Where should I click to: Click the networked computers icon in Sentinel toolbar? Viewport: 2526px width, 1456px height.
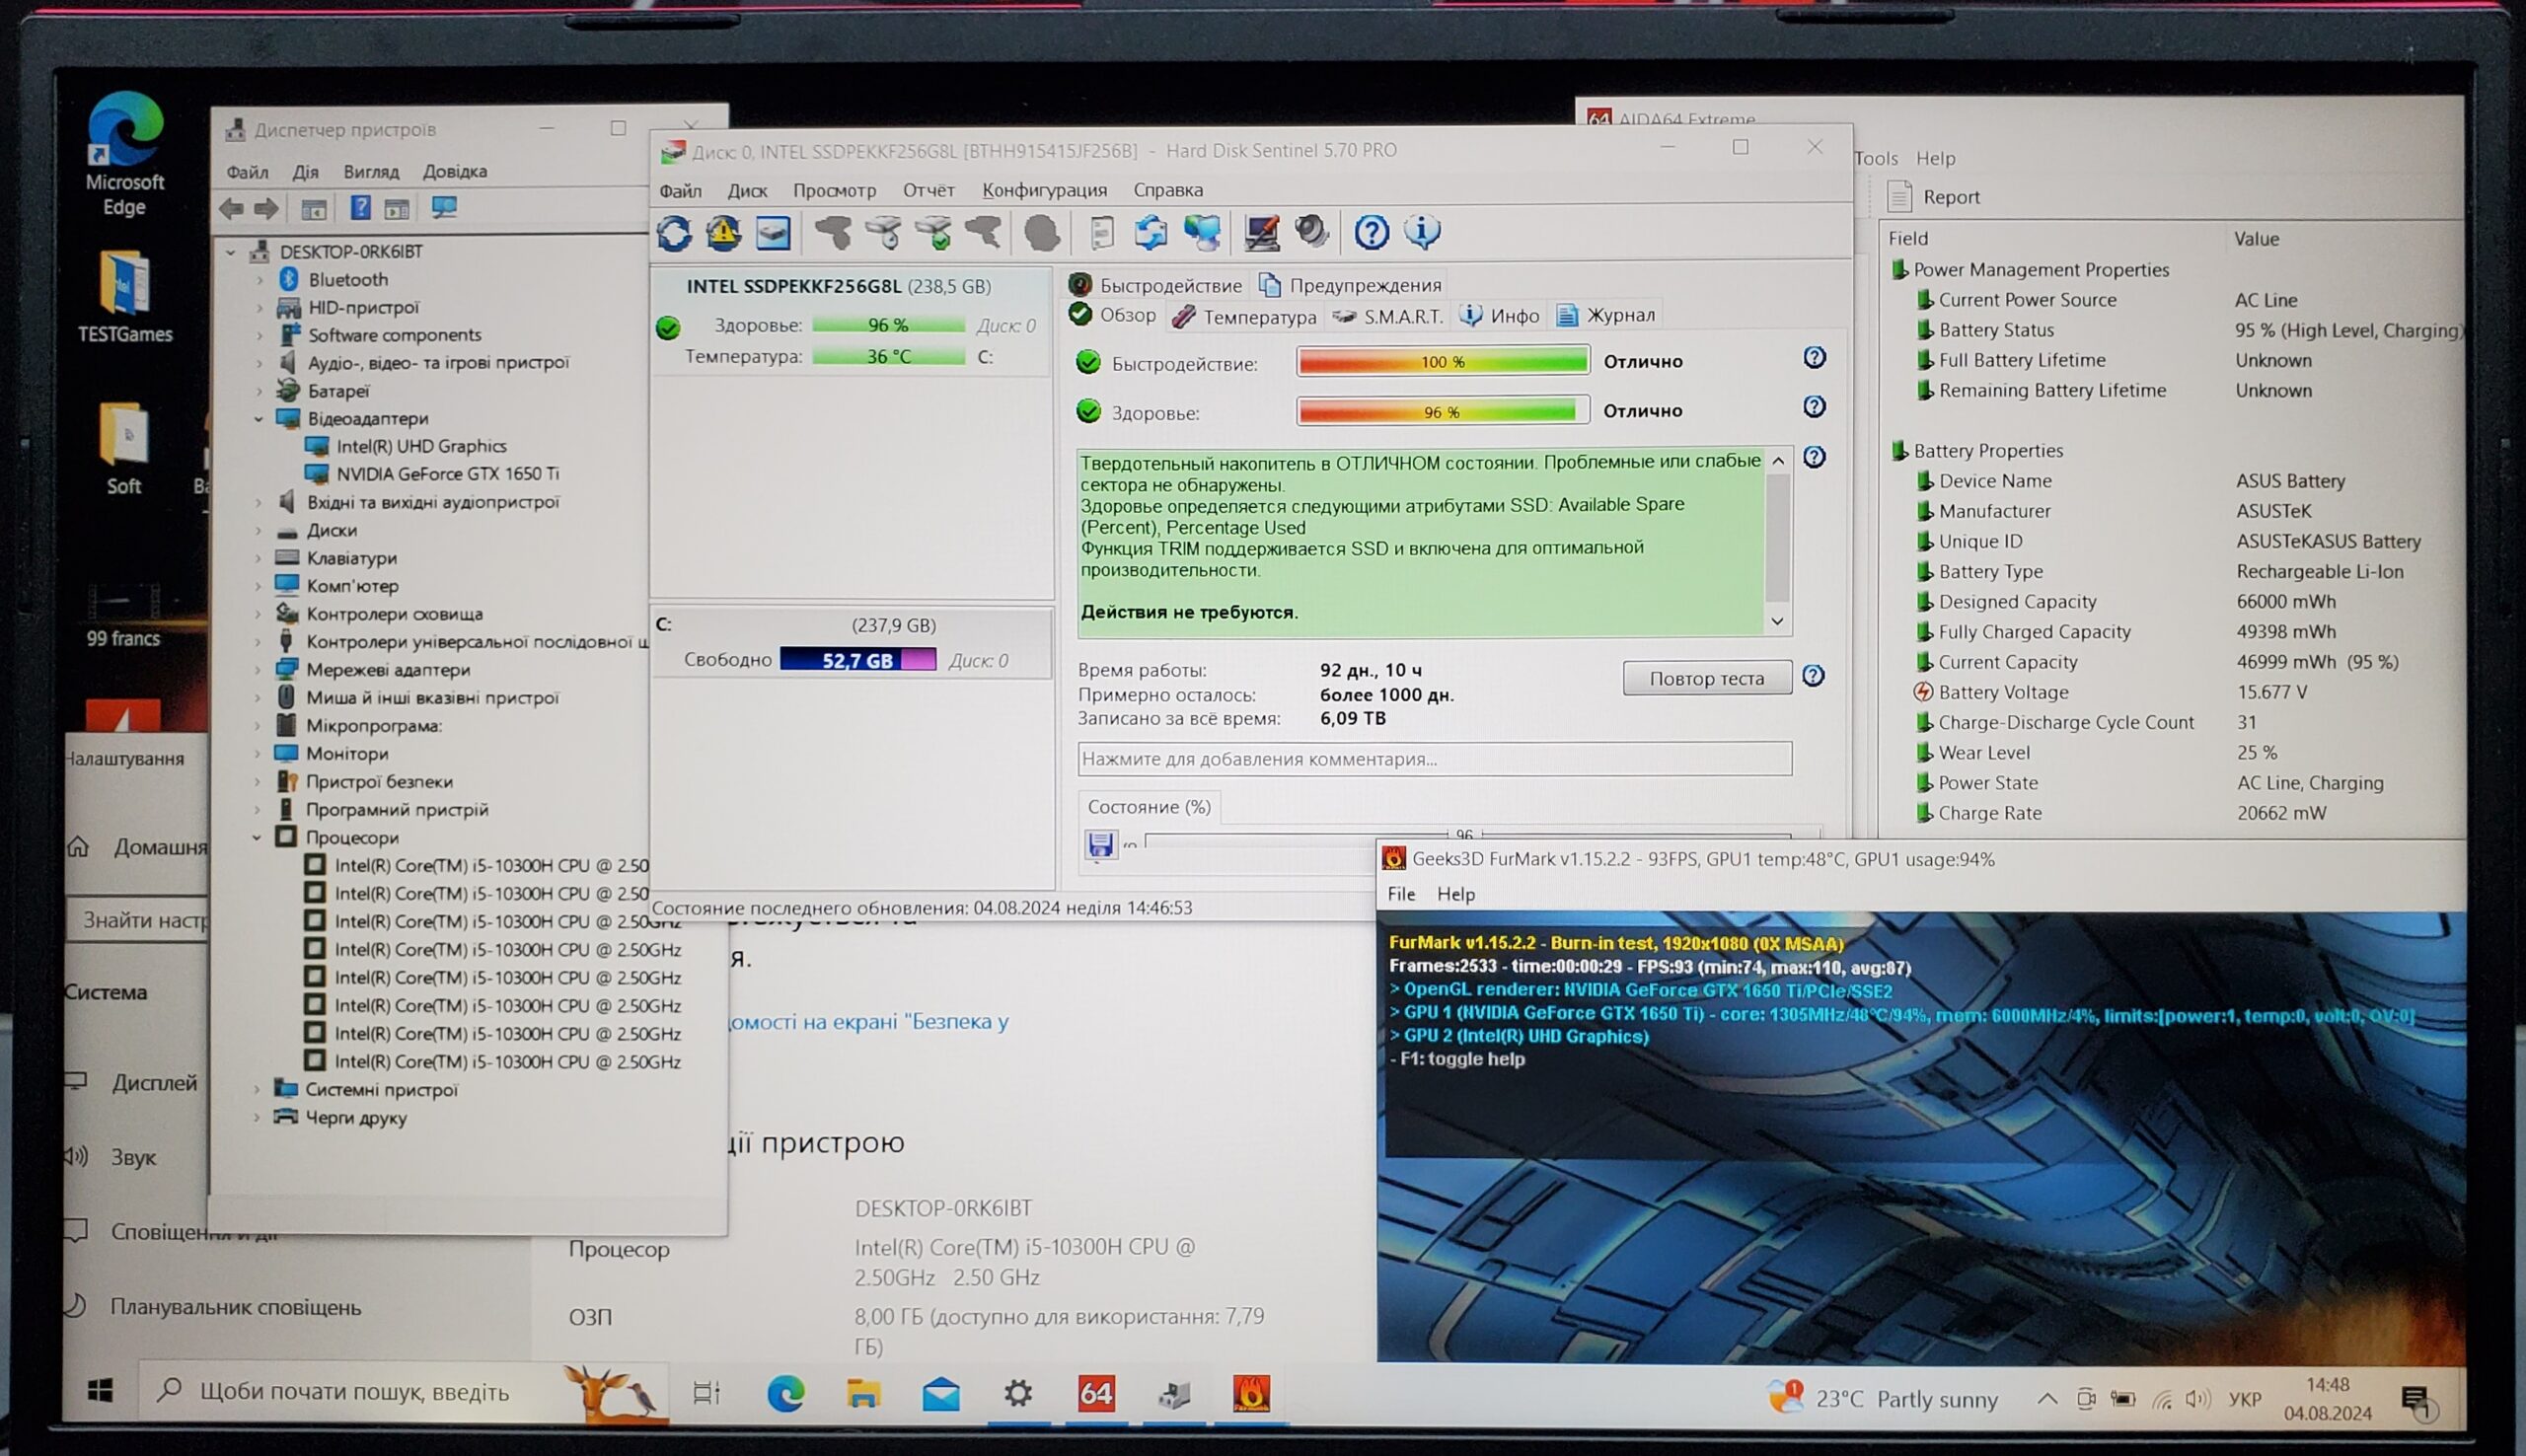[1202, 233]
